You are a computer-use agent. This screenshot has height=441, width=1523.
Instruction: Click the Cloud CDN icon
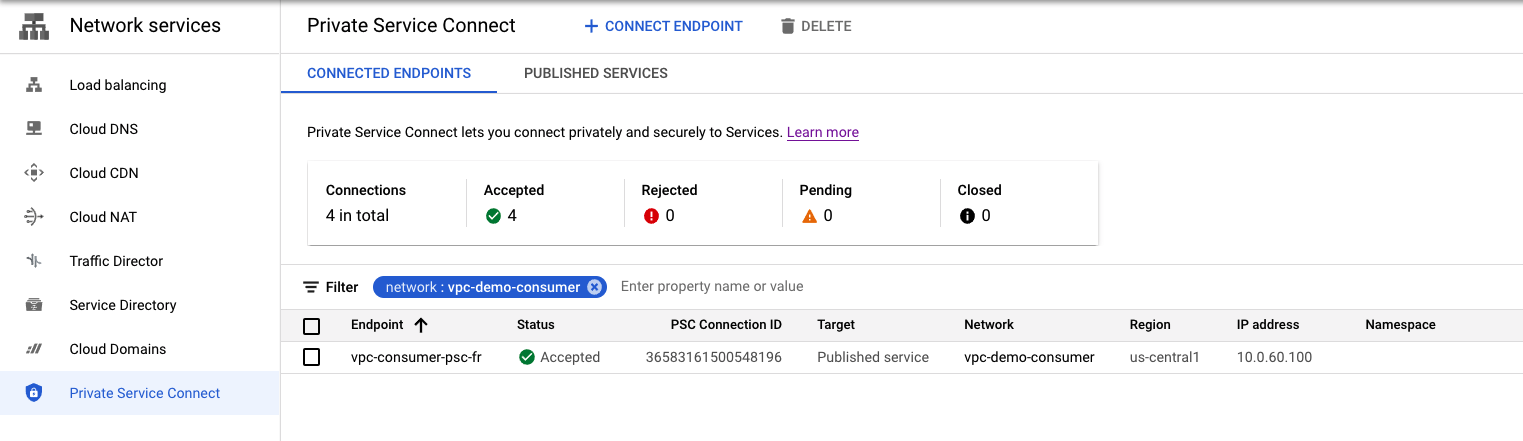point(34,173)
